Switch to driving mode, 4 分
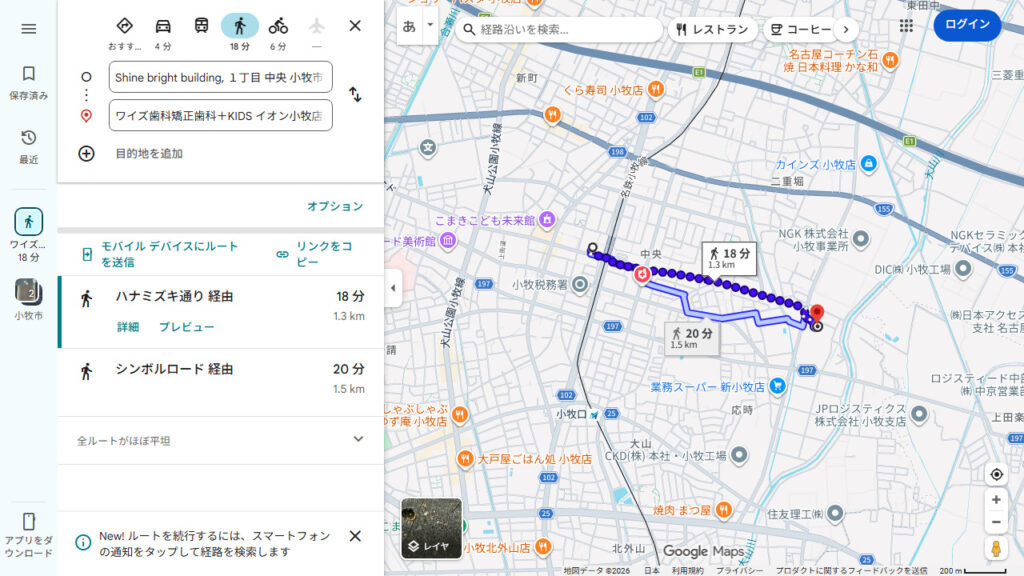 coord(163,33)
